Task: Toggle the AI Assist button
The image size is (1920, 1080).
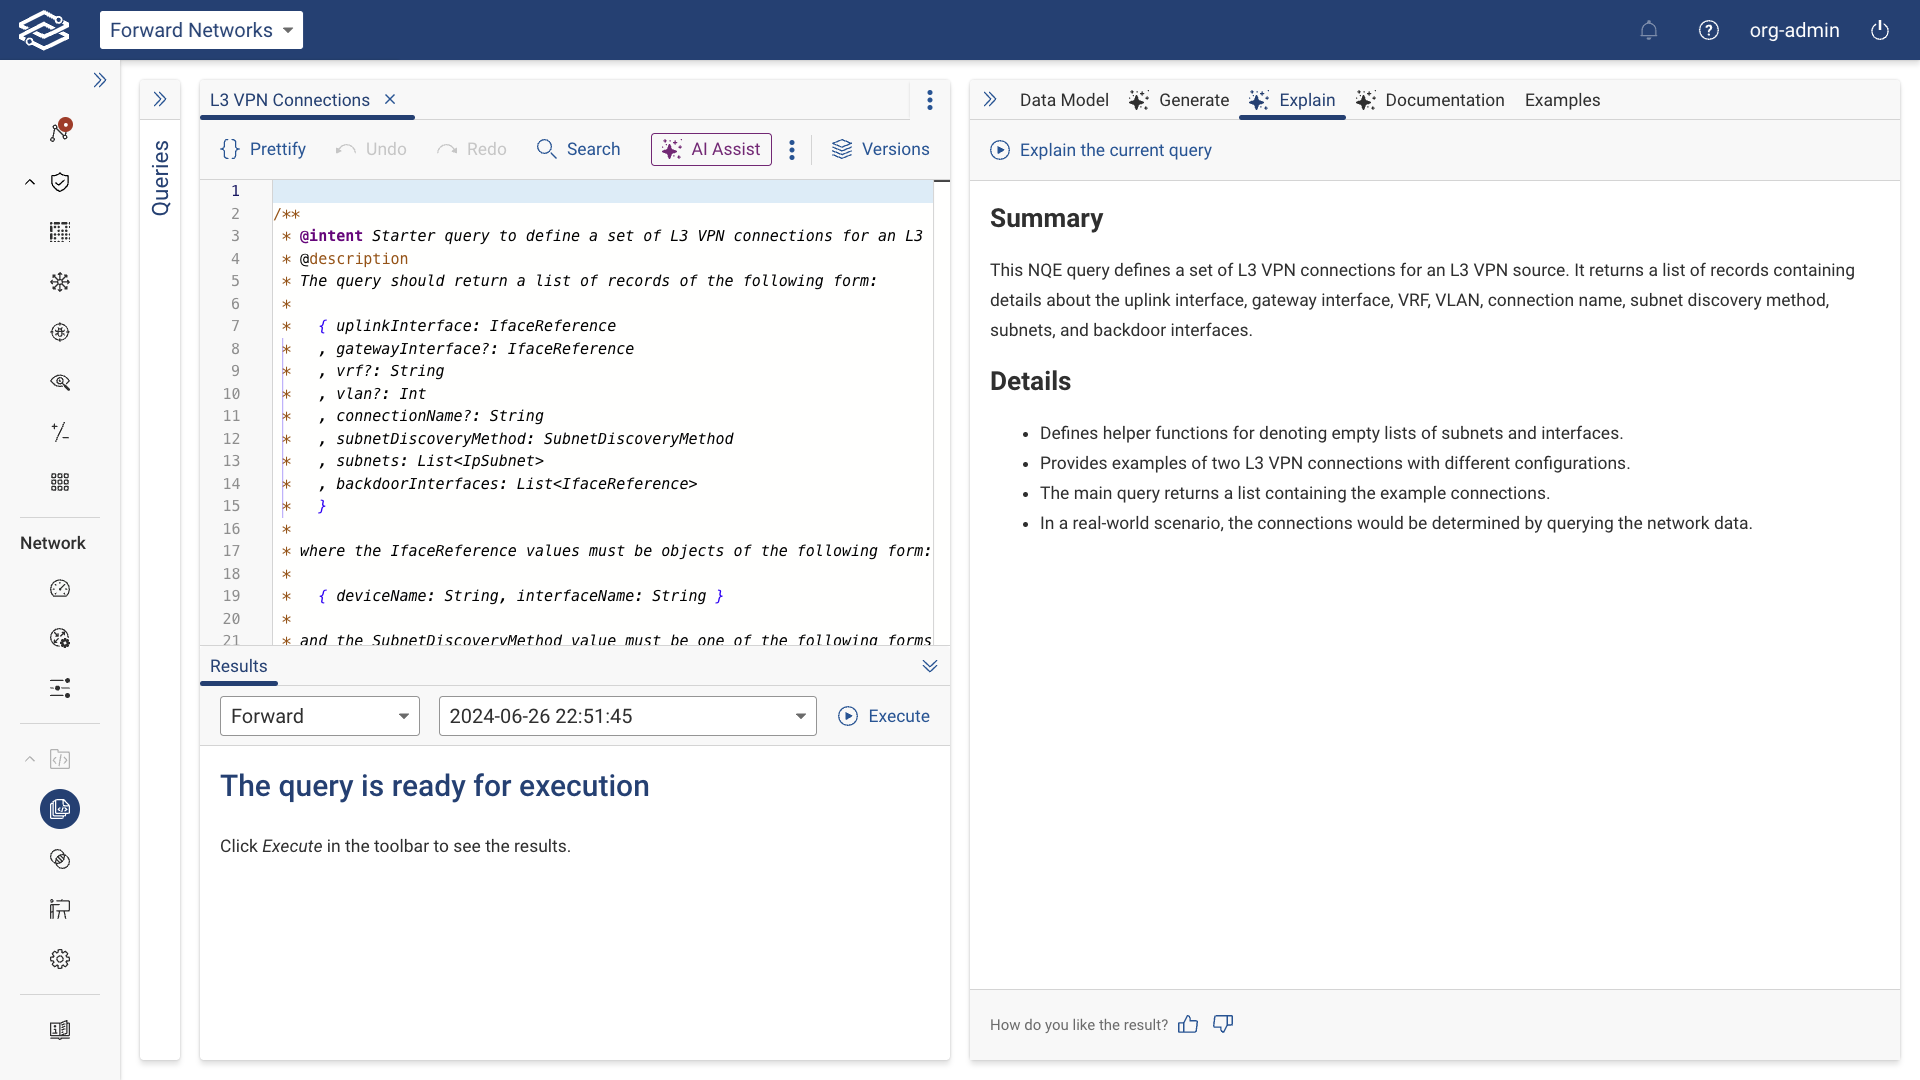Action: pos(711,149)
